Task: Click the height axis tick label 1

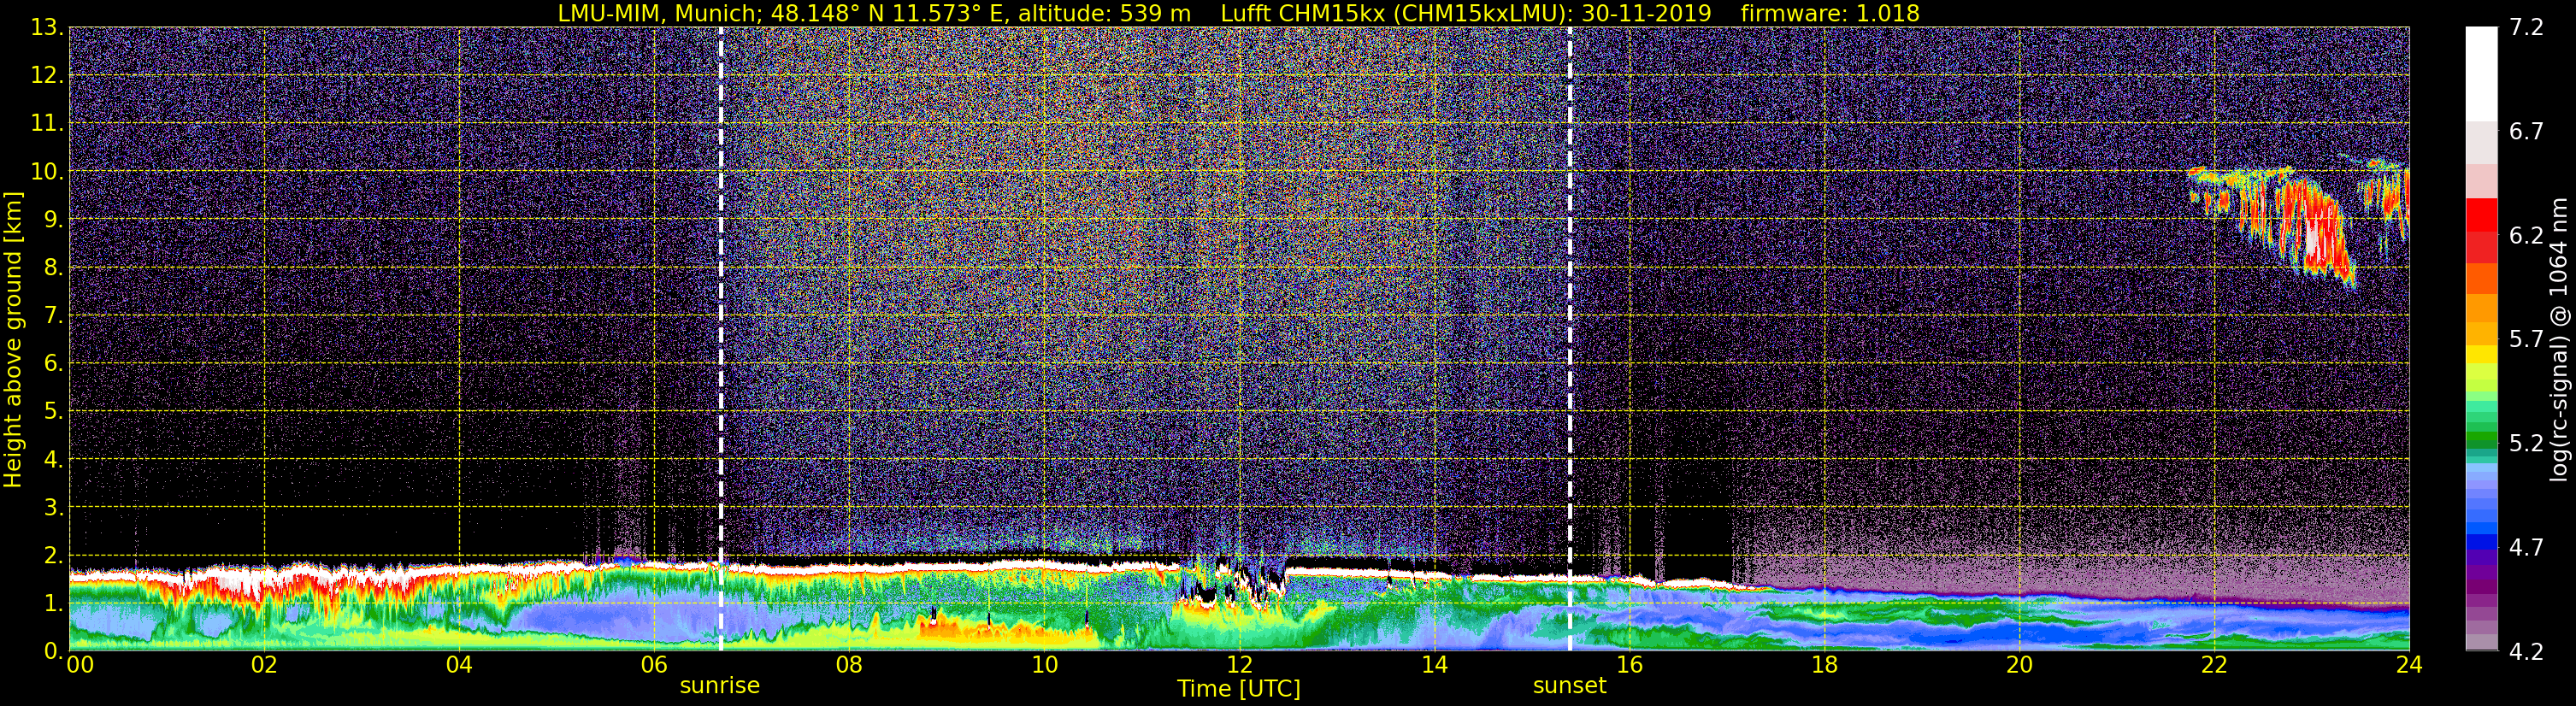Action: [52, 603]
